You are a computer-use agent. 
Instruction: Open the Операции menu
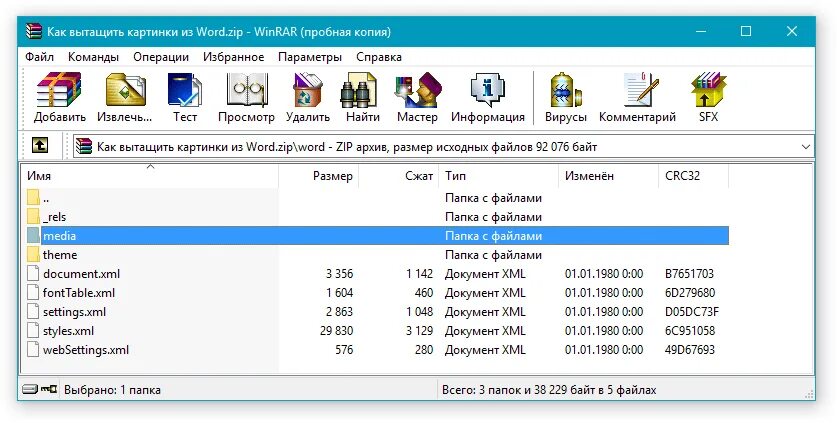tap(161, 57)
